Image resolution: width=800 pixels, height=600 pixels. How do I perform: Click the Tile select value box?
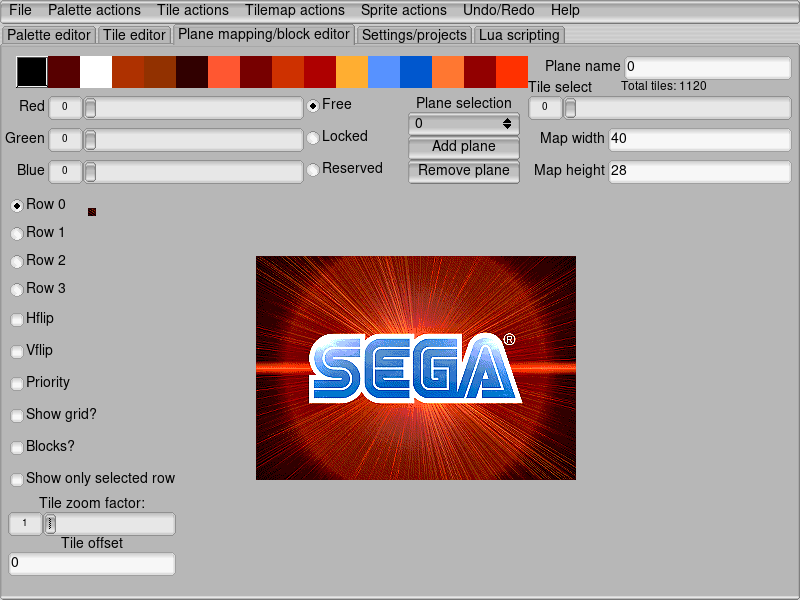tap(545, 107)
